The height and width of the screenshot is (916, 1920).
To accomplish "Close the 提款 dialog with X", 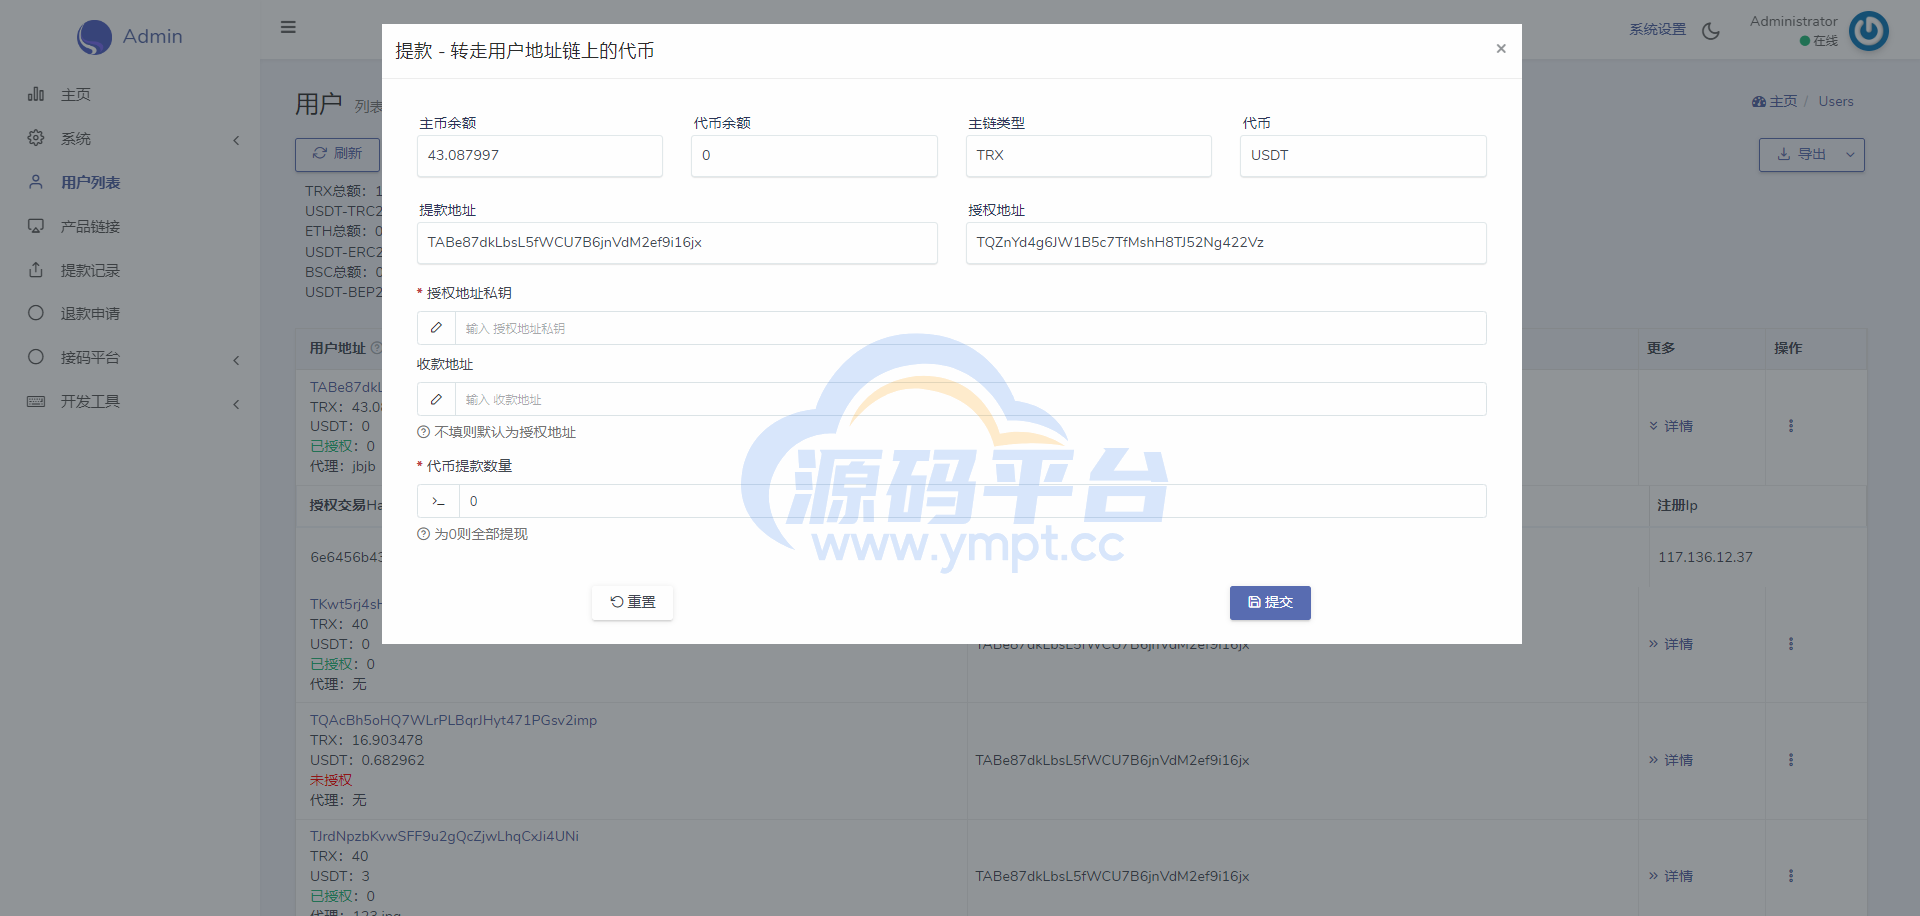I will pos(1501,49).
